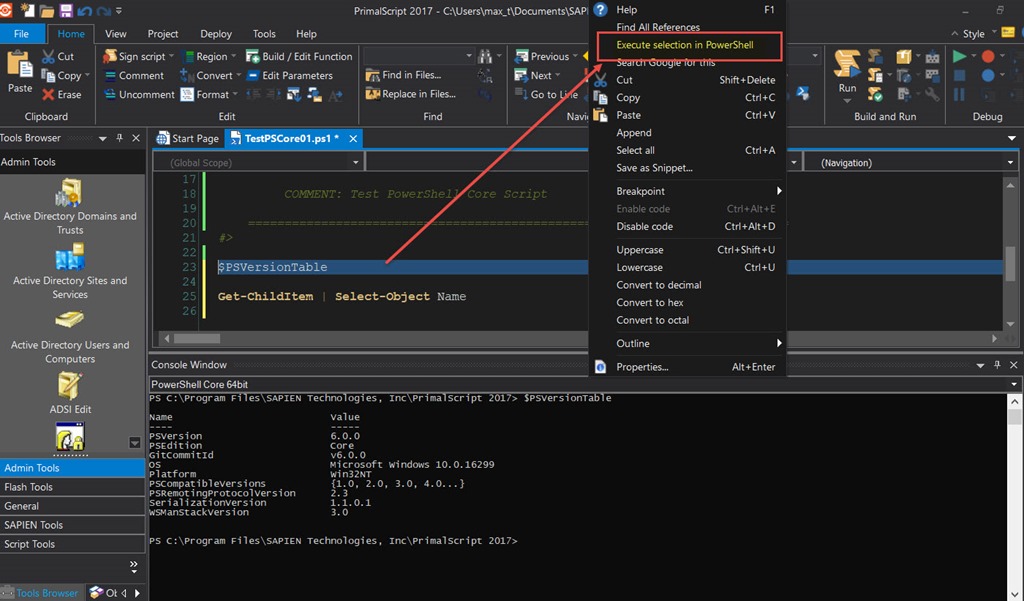This screenshot has height=601, width=1024.
Task: Click the Build / Edit Function icon
Action: point(252,57)
